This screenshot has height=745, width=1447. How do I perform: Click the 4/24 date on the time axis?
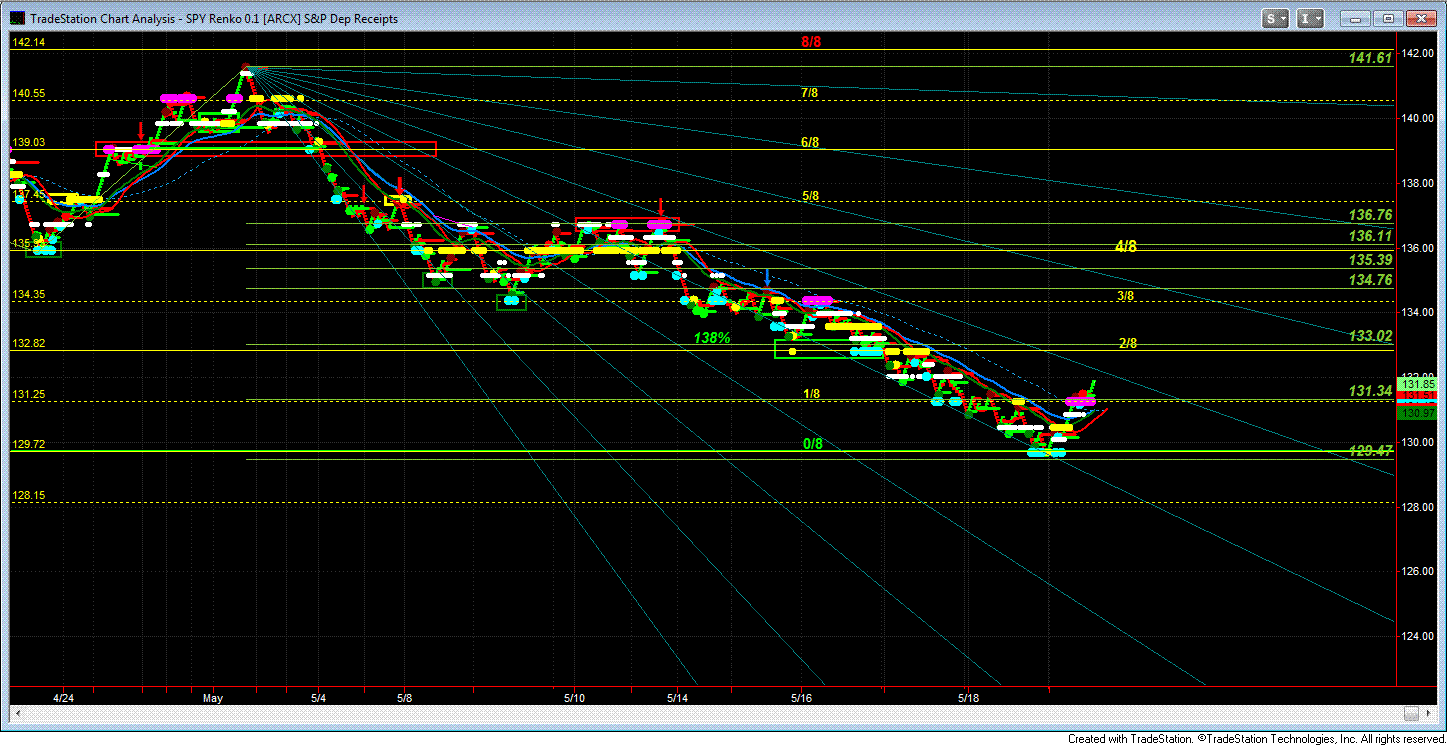tap(64, 696)
